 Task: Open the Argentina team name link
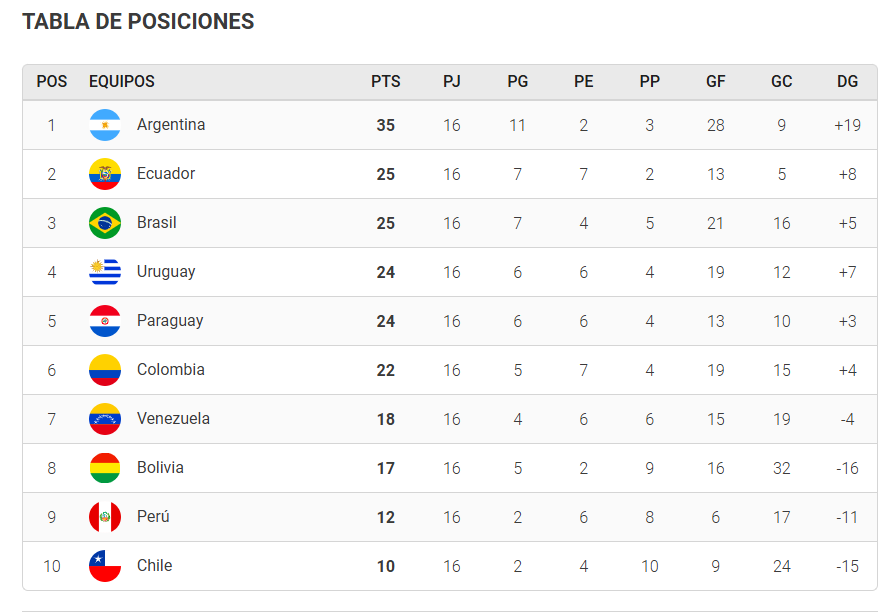click(x=171, y=125)
